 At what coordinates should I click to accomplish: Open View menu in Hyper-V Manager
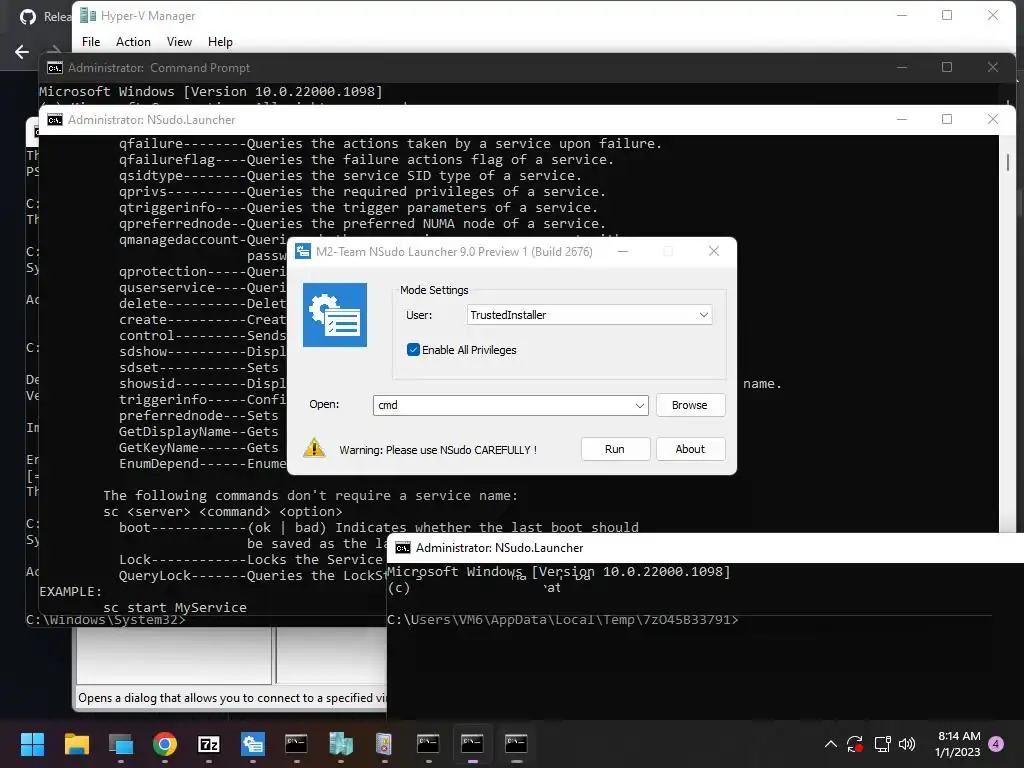tap(179, 42)
